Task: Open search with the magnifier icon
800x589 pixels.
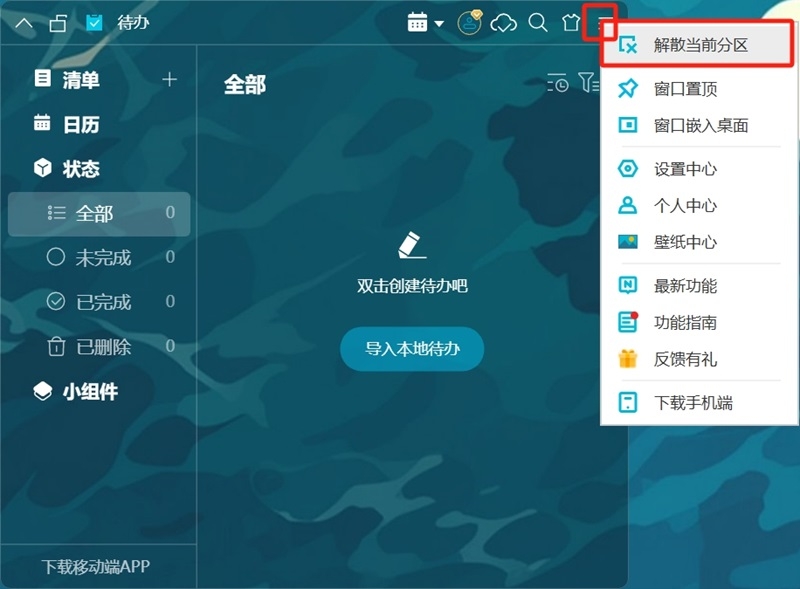Action: tap(538, 24)
